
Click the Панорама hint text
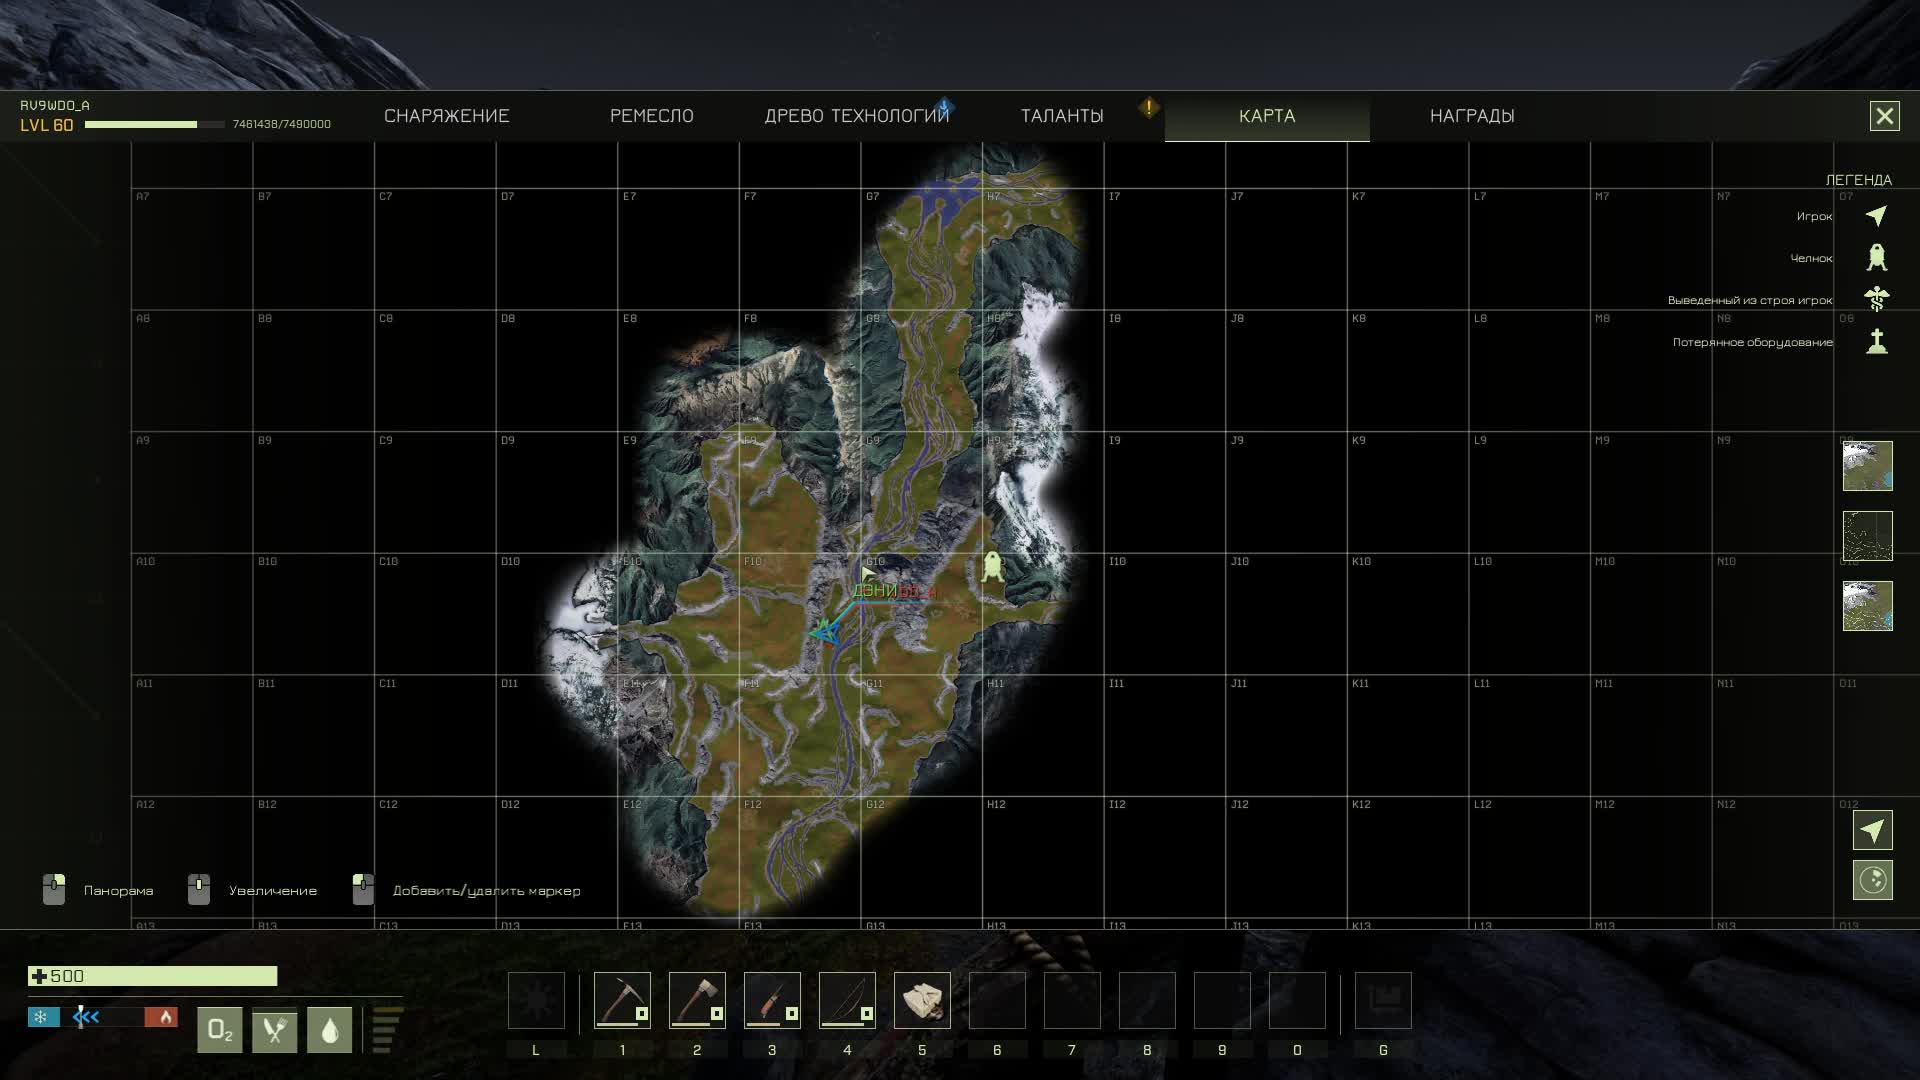pos(119,890)
